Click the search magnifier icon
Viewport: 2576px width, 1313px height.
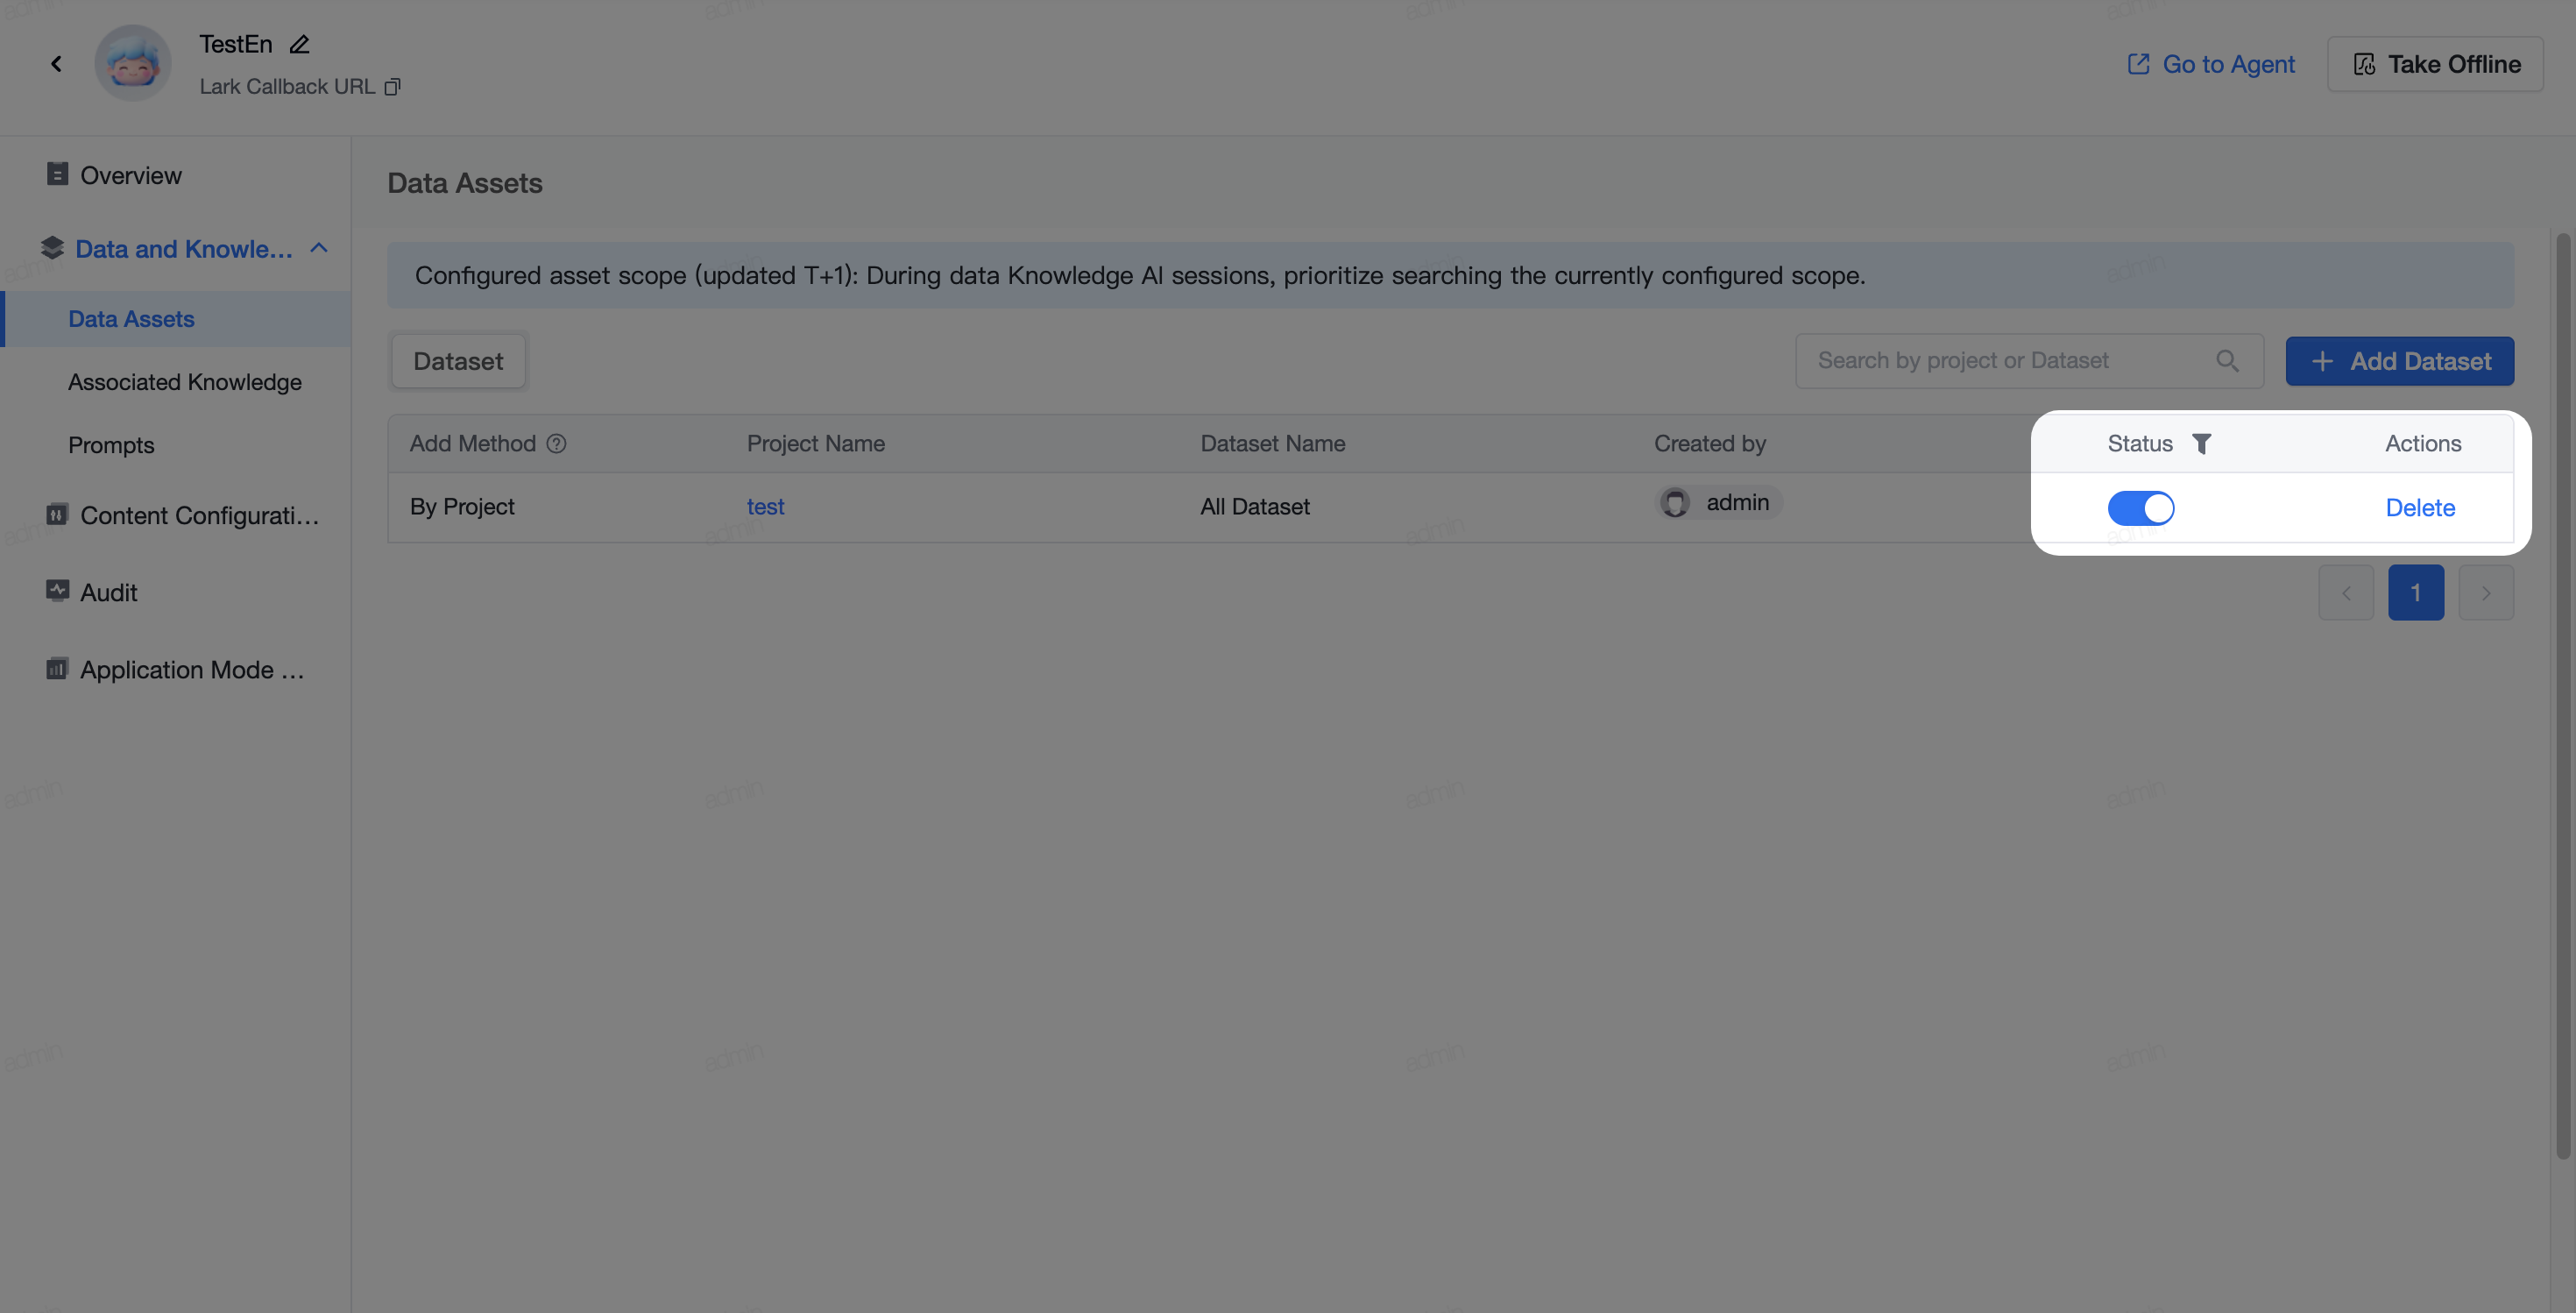[x=2227, y=361]
